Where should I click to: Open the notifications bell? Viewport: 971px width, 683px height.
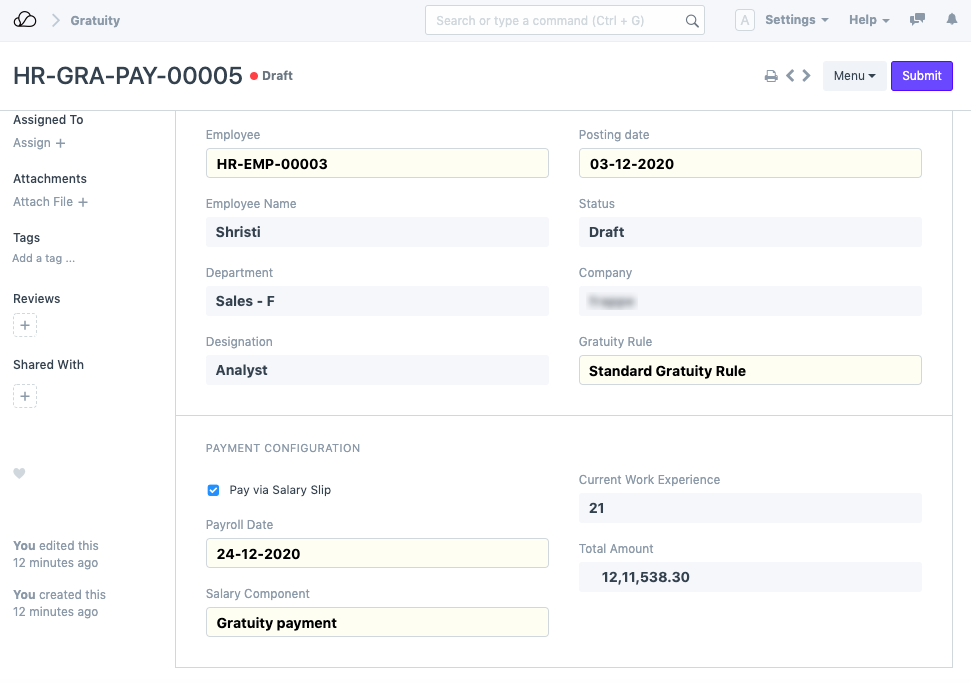(951, 20)
